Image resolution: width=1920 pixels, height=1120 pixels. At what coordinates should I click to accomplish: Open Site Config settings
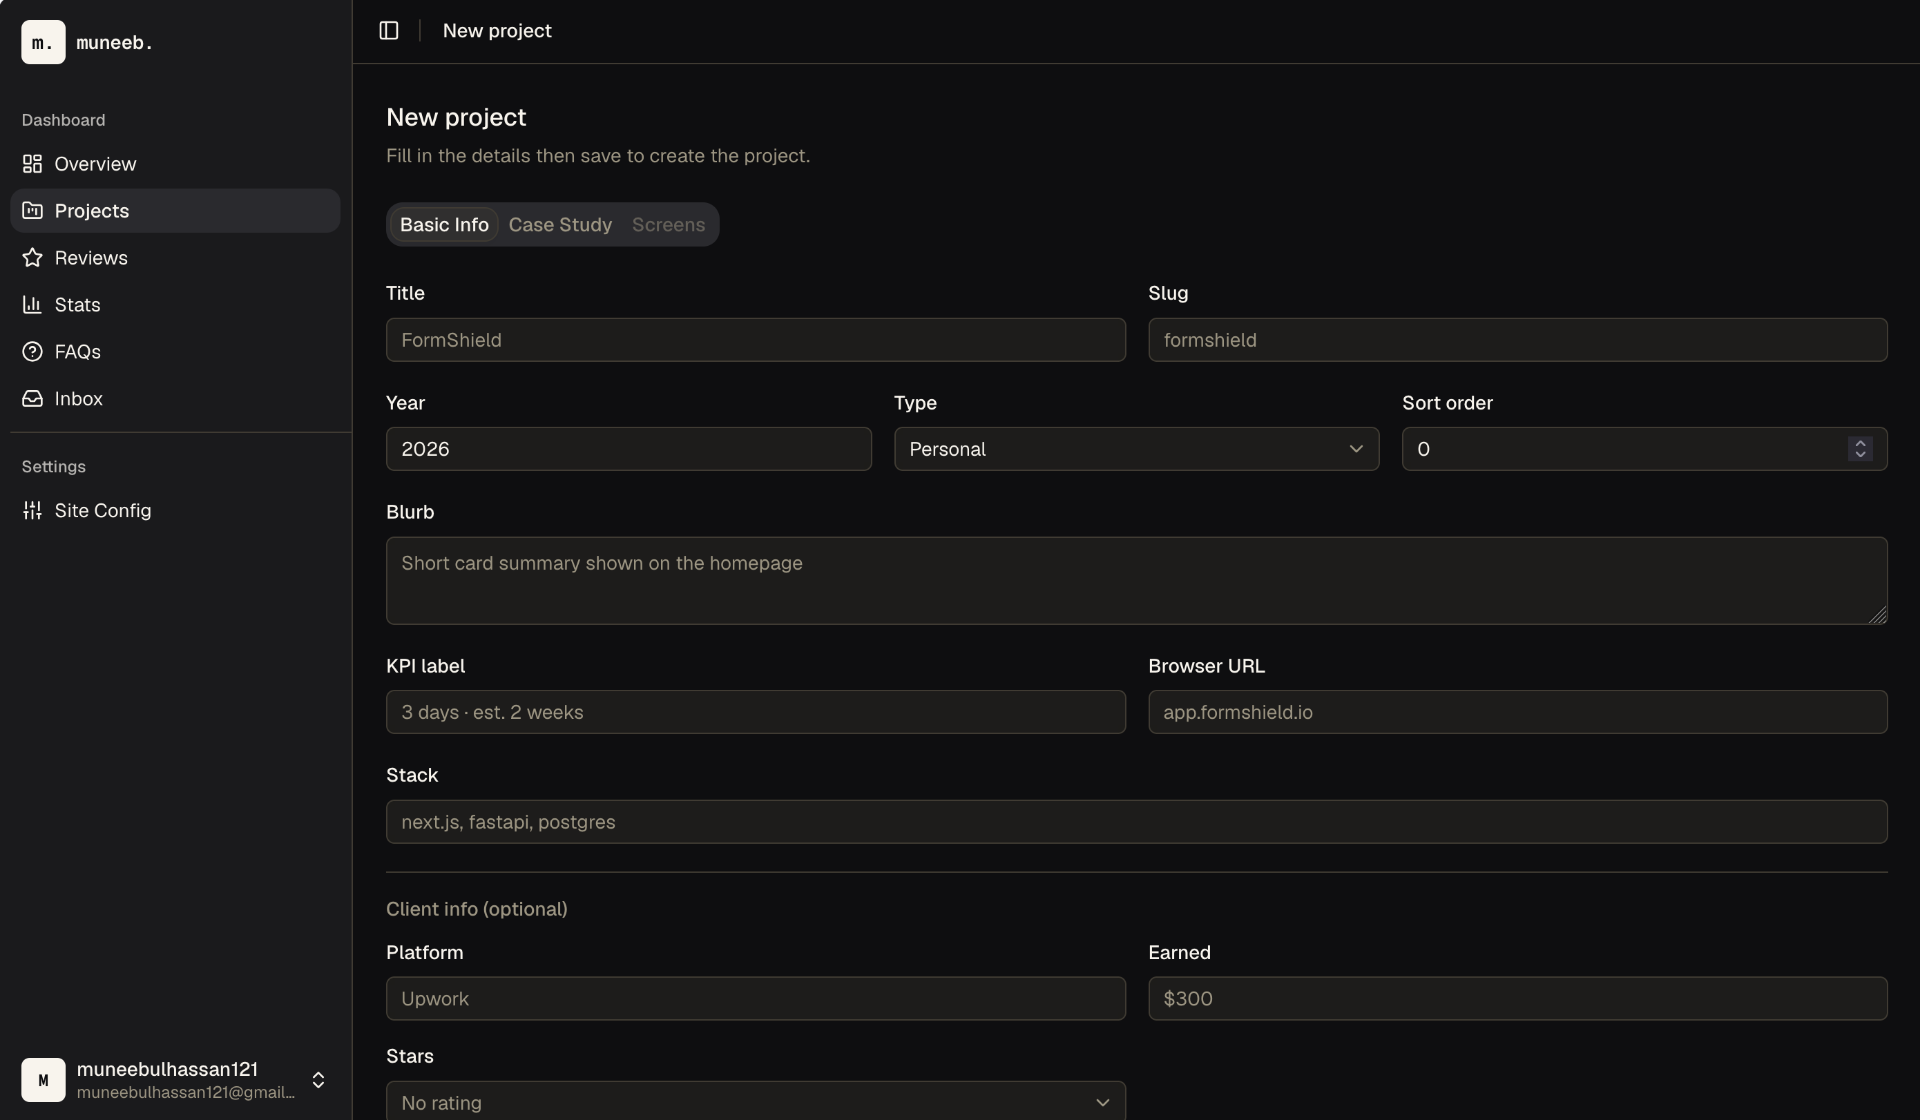(175, 511)
